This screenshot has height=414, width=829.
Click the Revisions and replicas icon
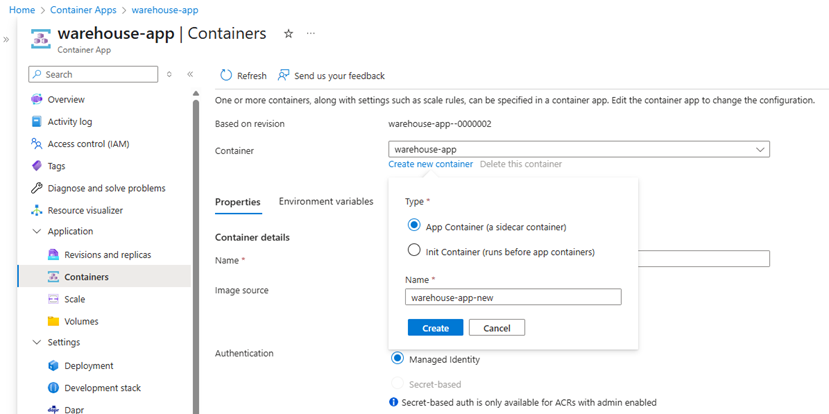(53, 255)
